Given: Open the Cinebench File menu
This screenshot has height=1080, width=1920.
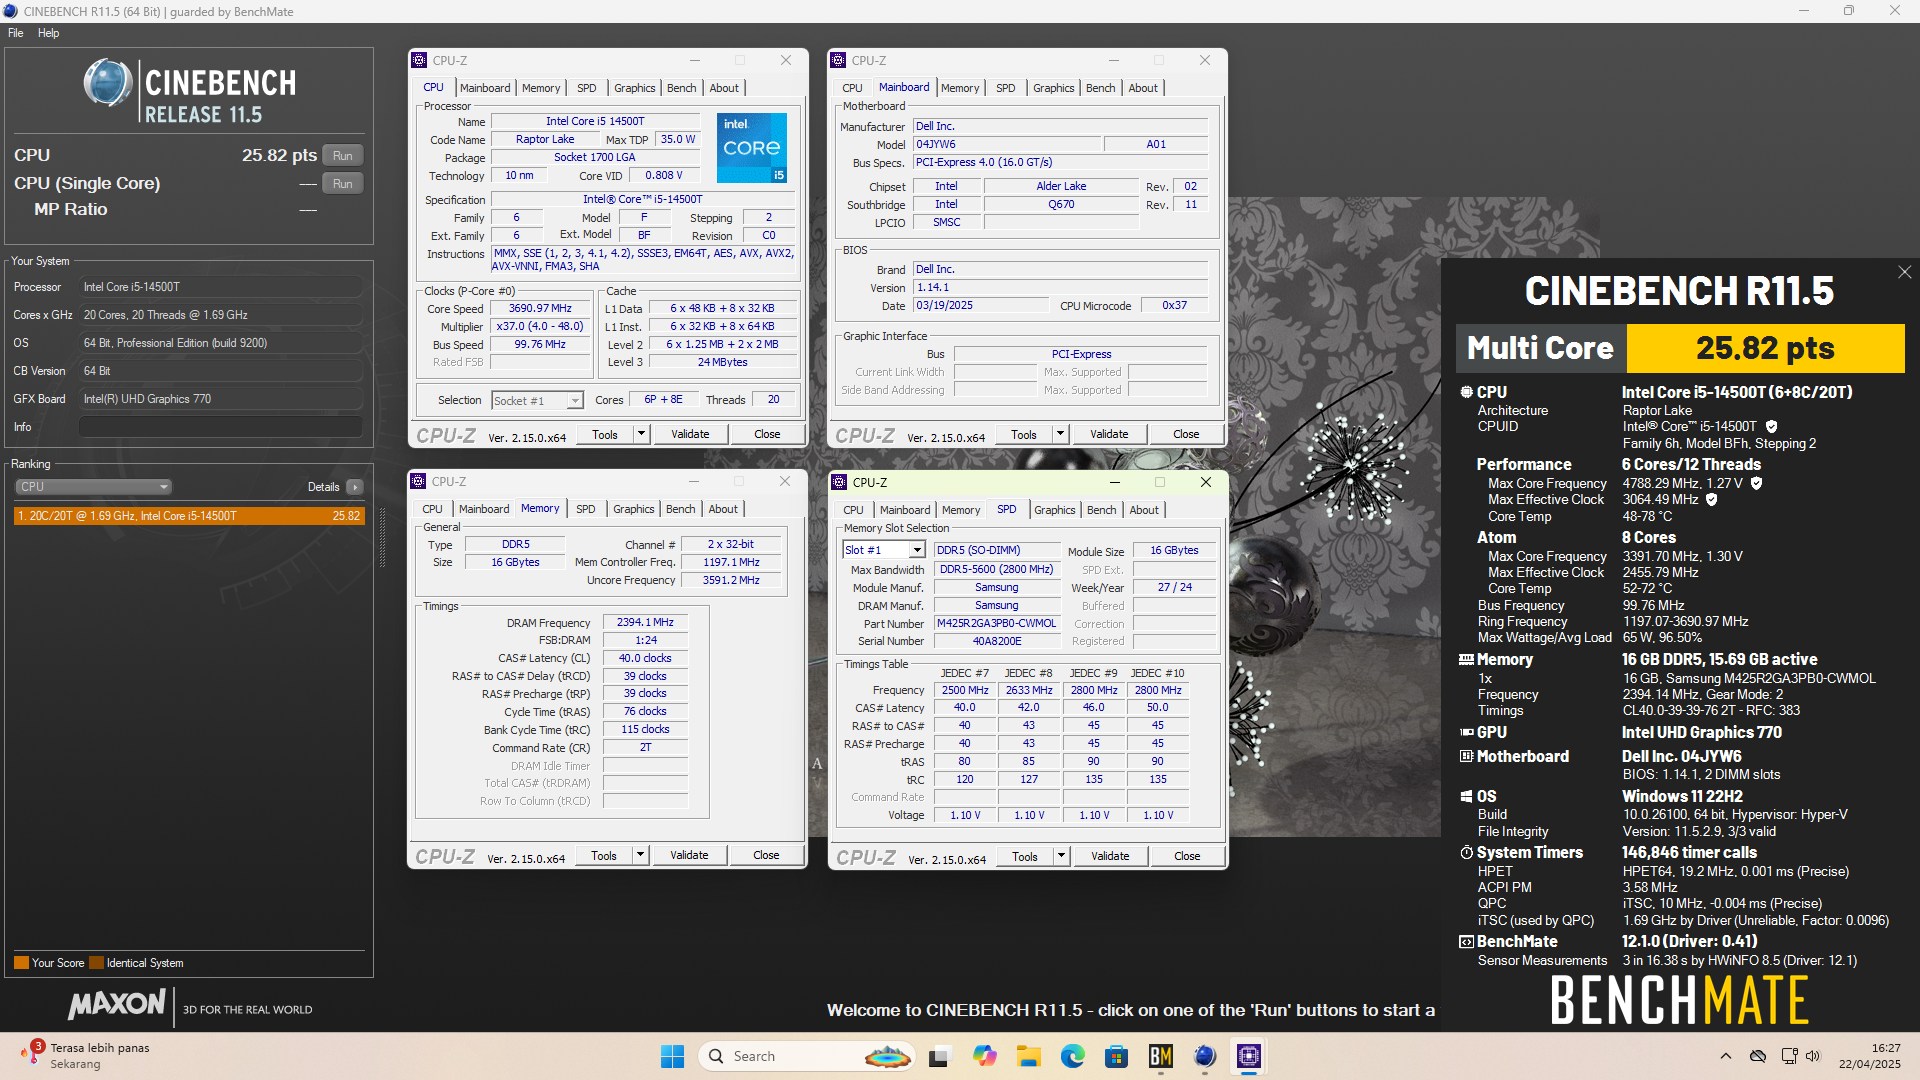Looking at the screenshot, I should [x=15, y=33].
